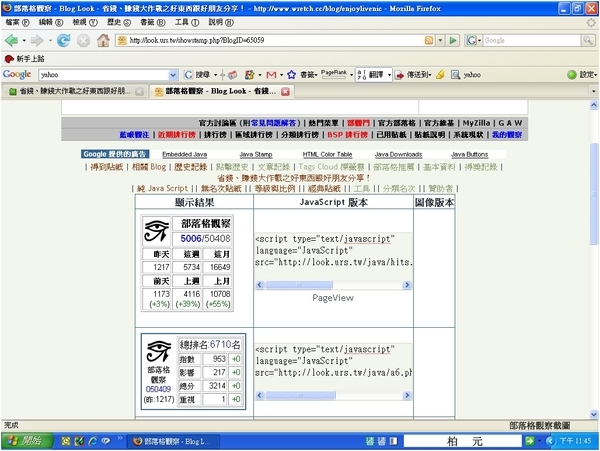This screenshot has height=451, width=600.
Task: Click the HTML Color Table ad link
Action: 327,155
